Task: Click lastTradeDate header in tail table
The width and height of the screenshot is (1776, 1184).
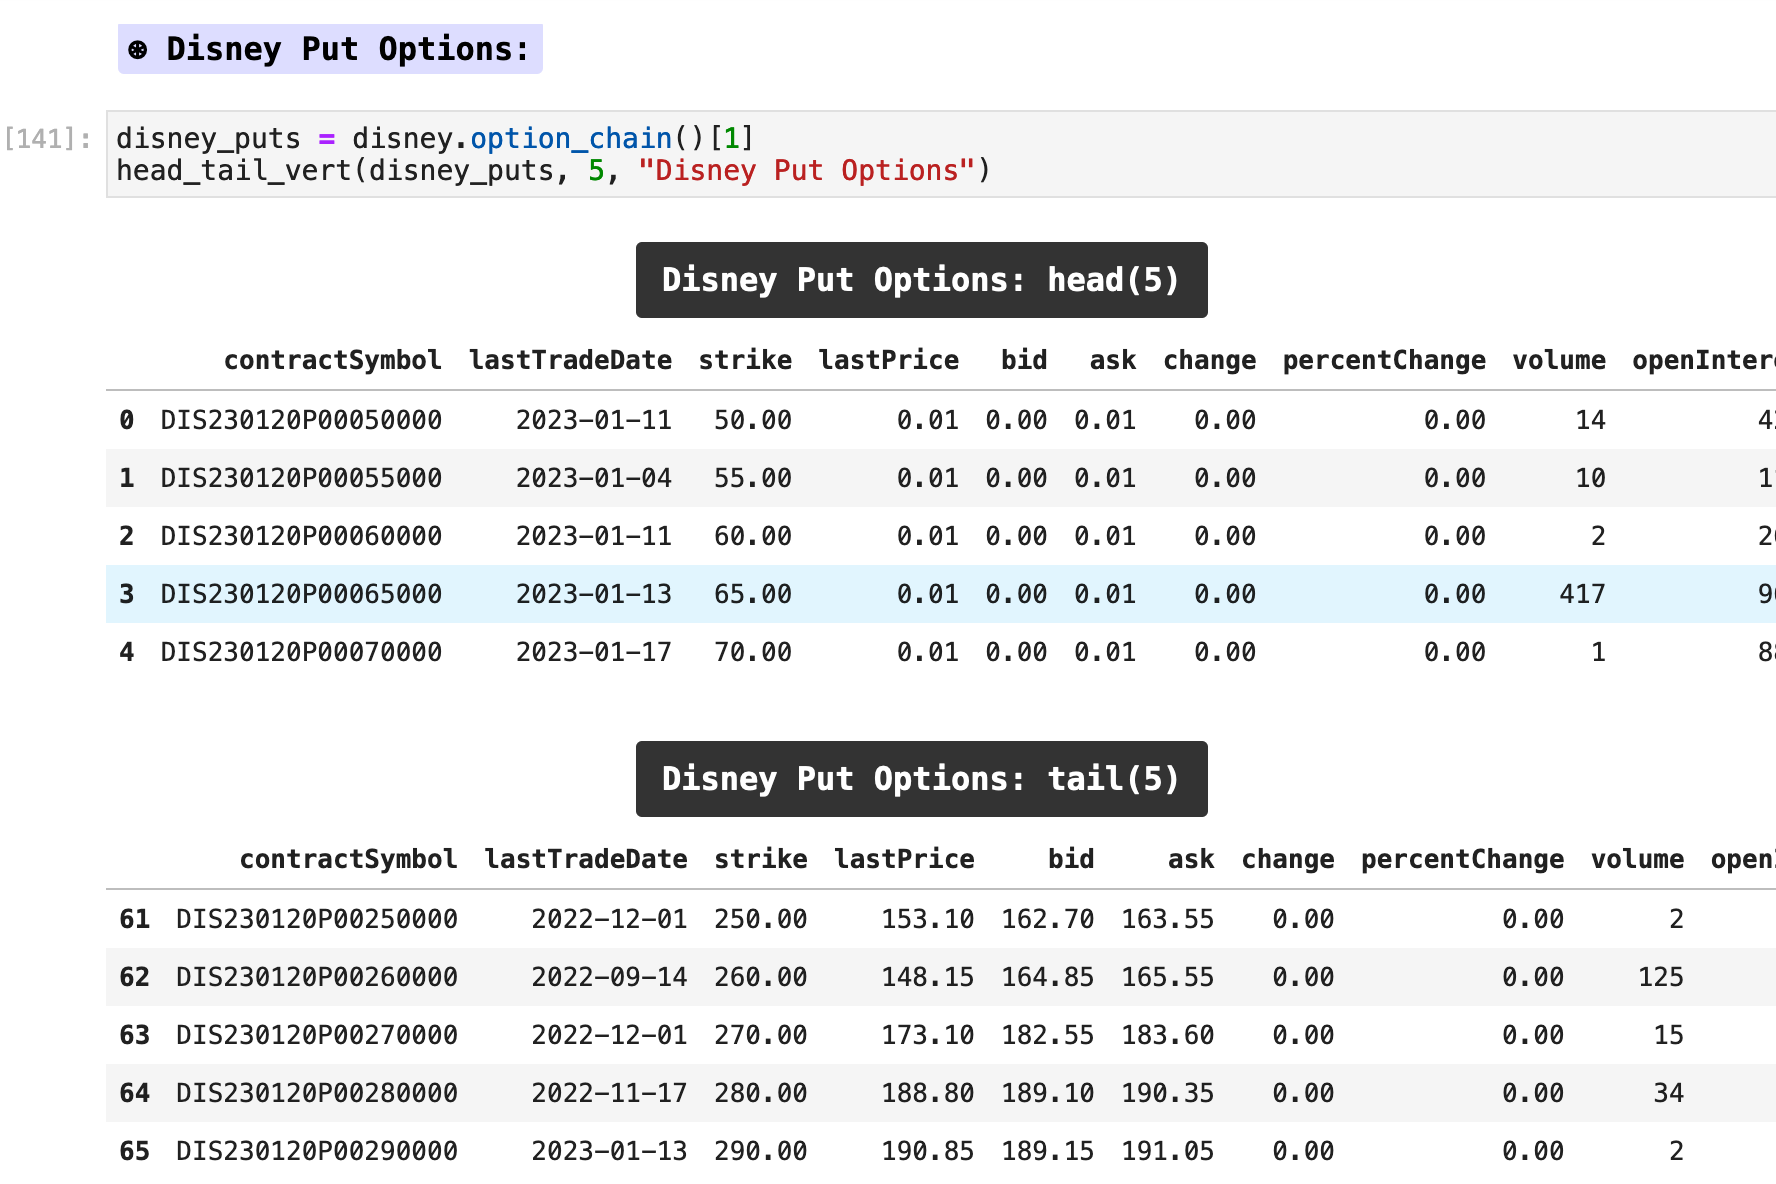Action: [x=586, y=859]
